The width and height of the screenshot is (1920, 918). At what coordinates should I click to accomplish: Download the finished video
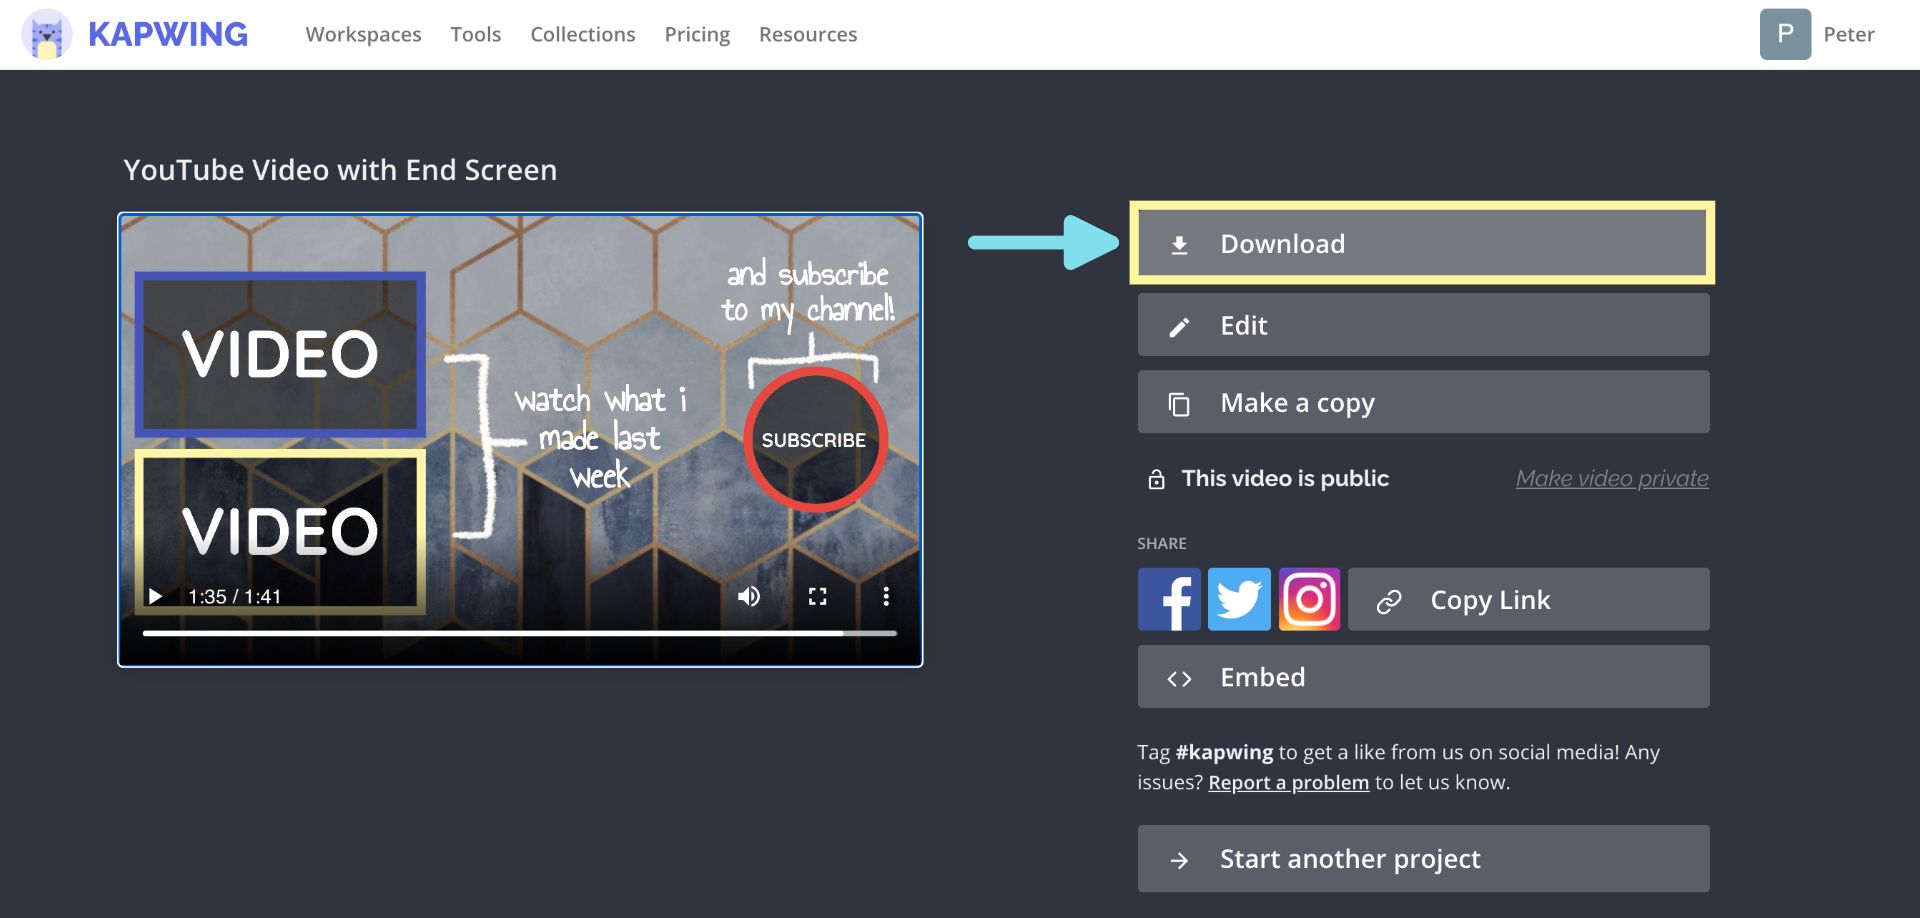click(x=1422, y=244)
